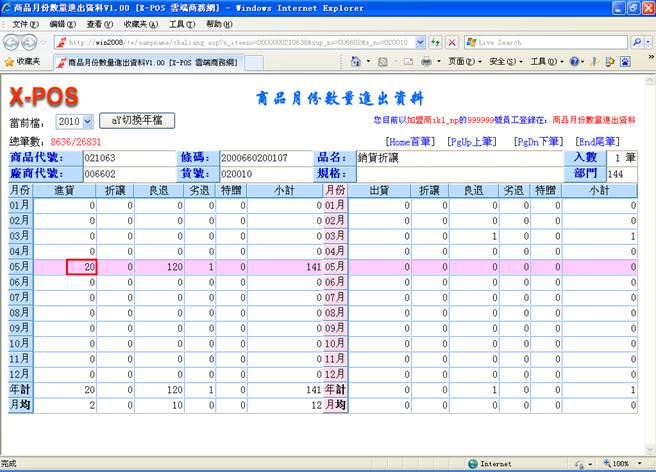
Task: Open the 工具(T) menu in menu bar
Action: pyautogui.click(x=181, y=24)
